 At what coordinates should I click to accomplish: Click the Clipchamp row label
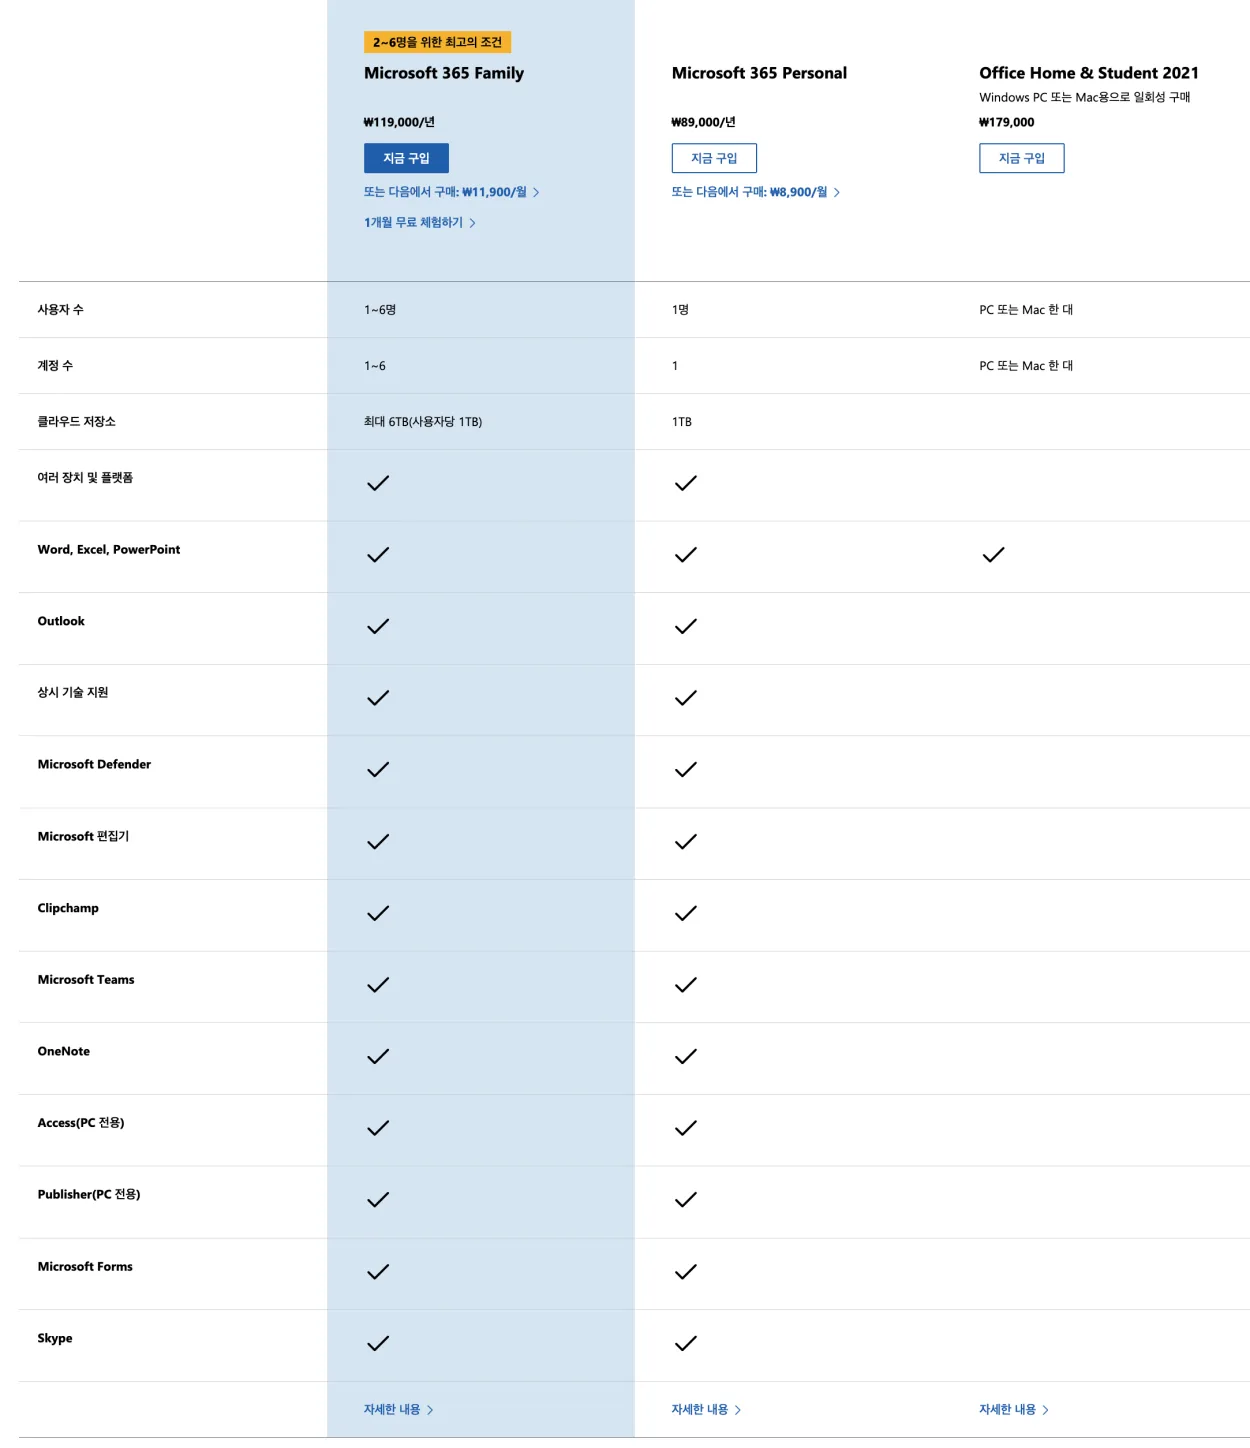[68, 908]
